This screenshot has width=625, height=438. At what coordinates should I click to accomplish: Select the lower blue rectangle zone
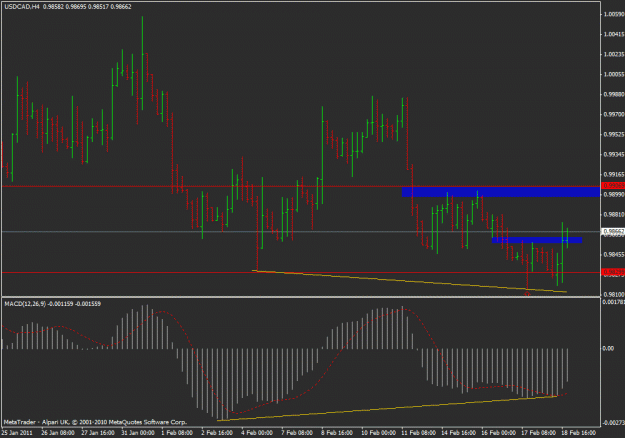pos(537,240)
